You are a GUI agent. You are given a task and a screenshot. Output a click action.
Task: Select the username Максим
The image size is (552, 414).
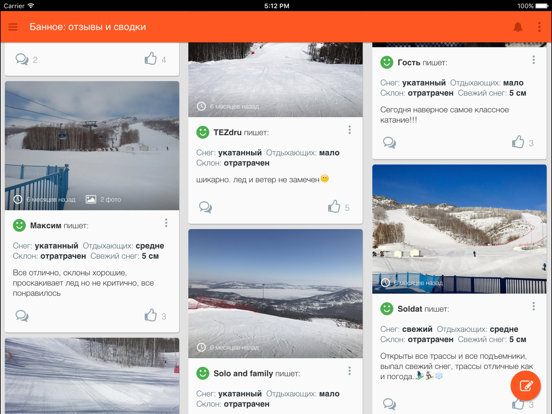click(46, 226)
